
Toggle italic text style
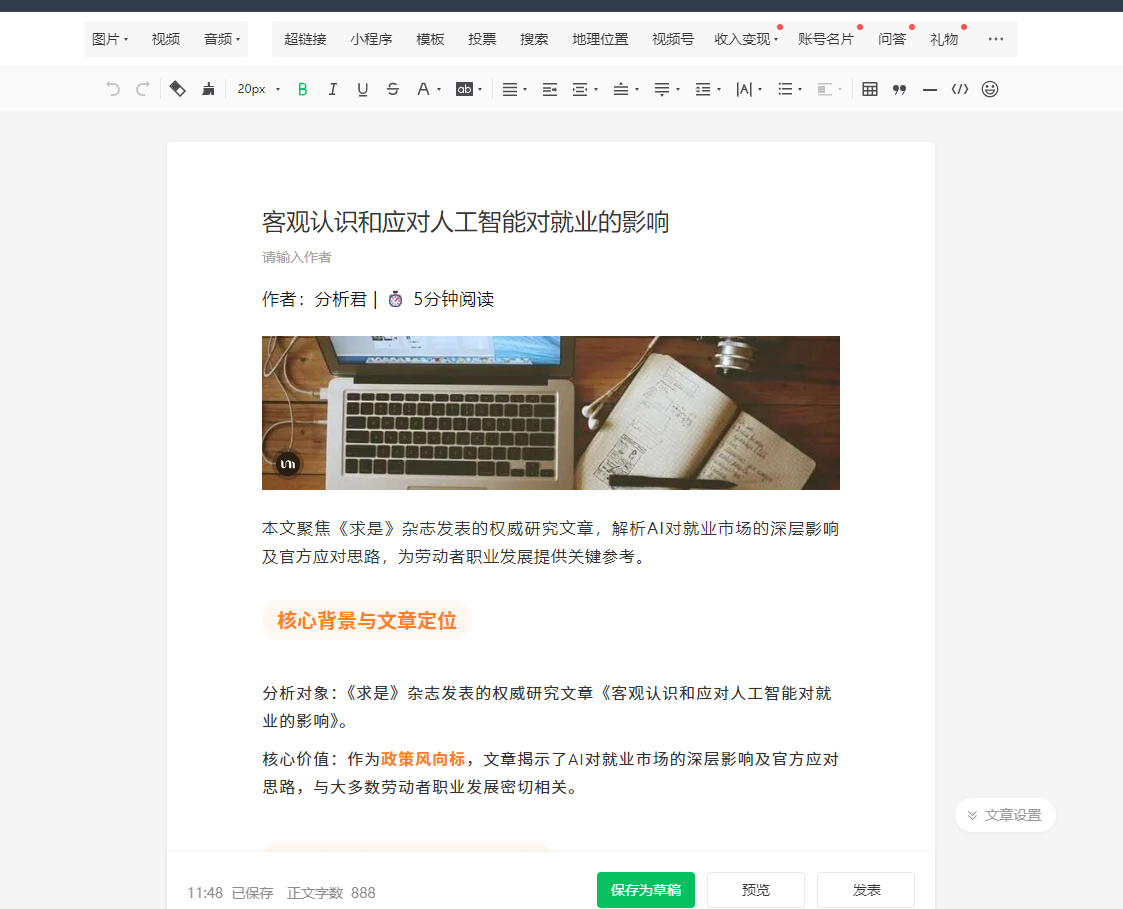tap(333, 89)
